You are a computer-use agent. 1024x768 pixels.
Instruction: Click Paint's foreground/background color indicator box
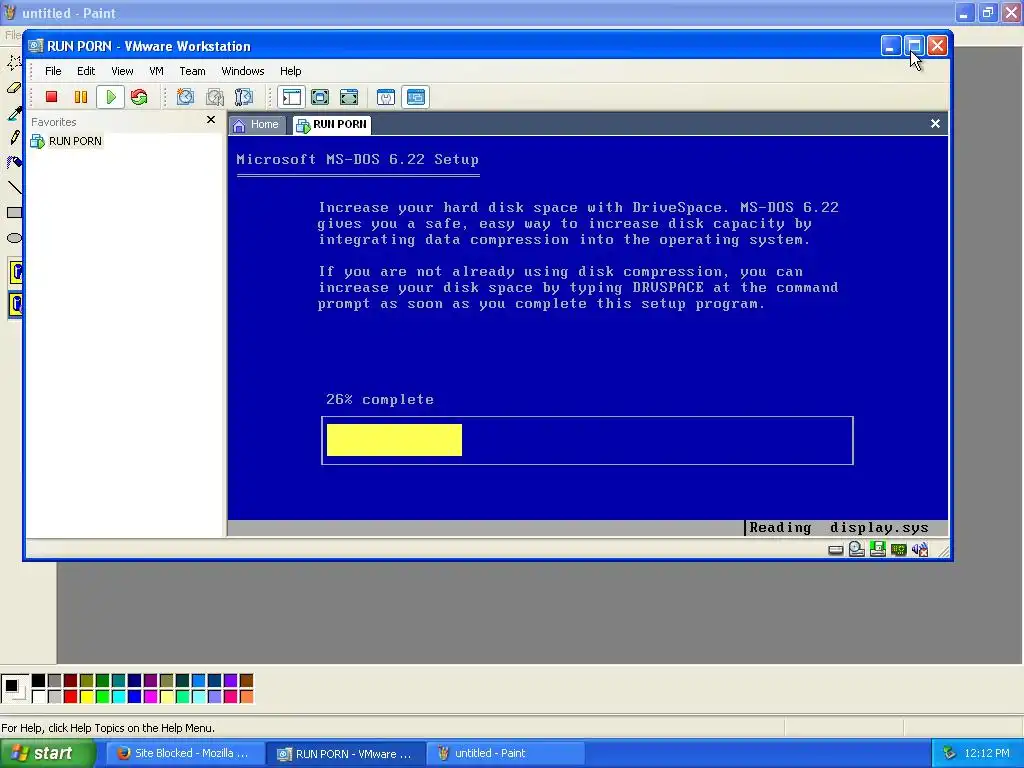14,689
